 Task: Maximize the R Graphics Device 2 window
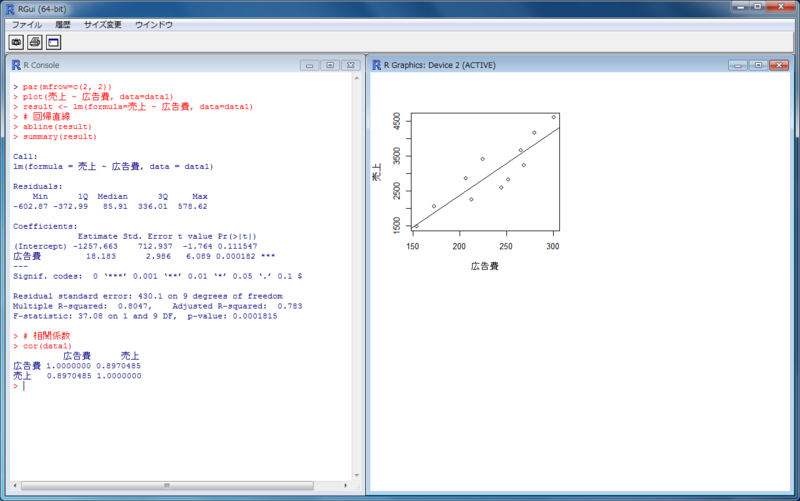pyautogui.click(x=759, y=65)
